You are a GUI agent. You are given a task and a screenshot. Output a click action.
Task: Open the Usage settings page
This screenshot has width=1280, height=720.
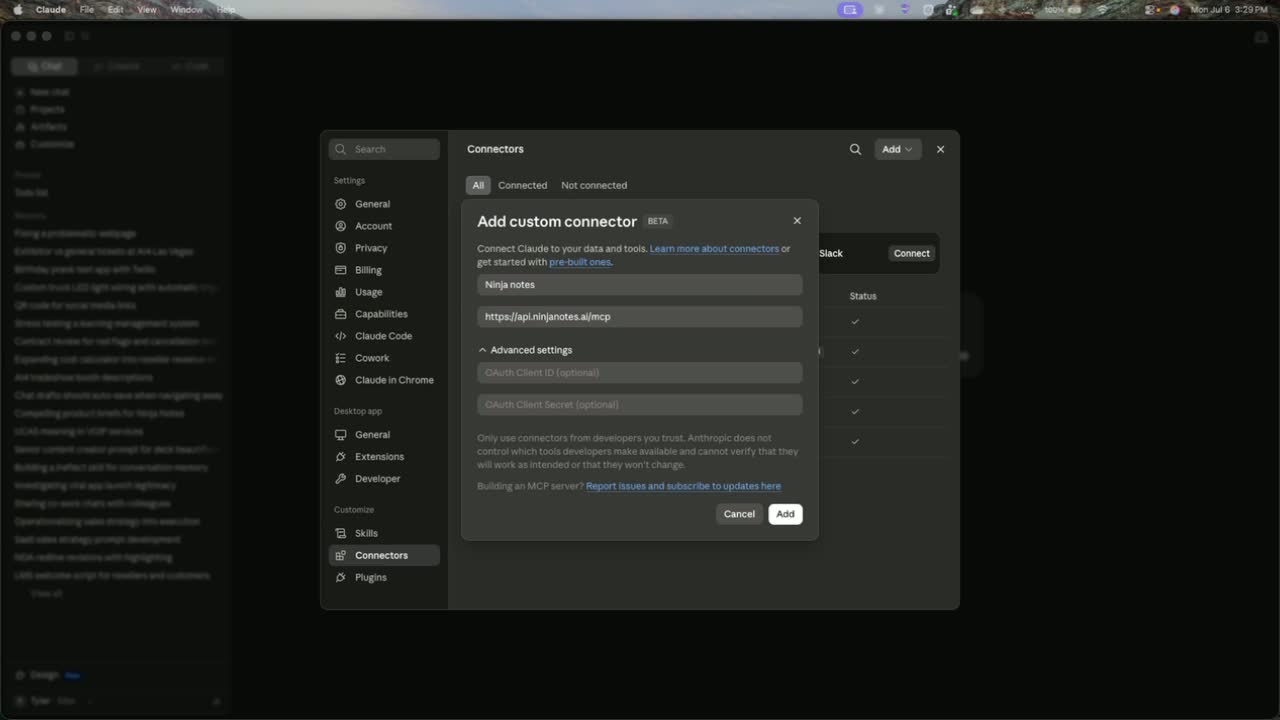click(x=384, y=292)
